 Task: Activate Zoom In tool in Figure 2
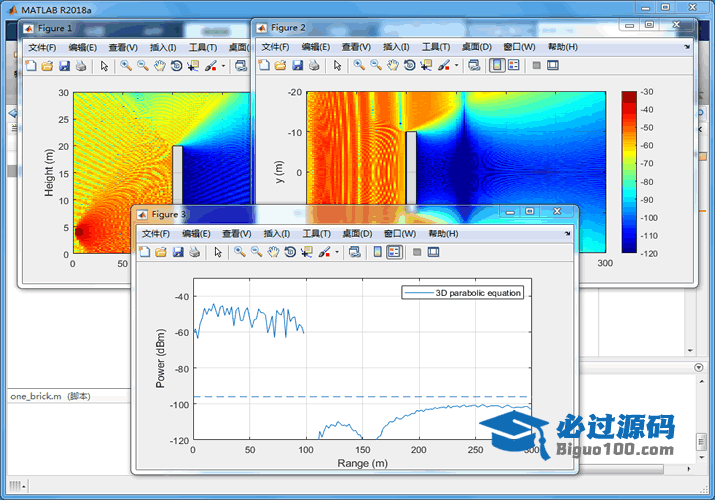(x=359, y=65)
